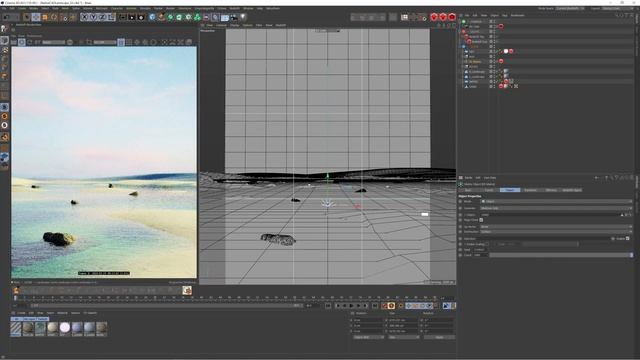Viewport: 640px width, 360px height.
Task: Click the distant dark rock in the wireframe viewport
Action: click(x=361, y=190)
